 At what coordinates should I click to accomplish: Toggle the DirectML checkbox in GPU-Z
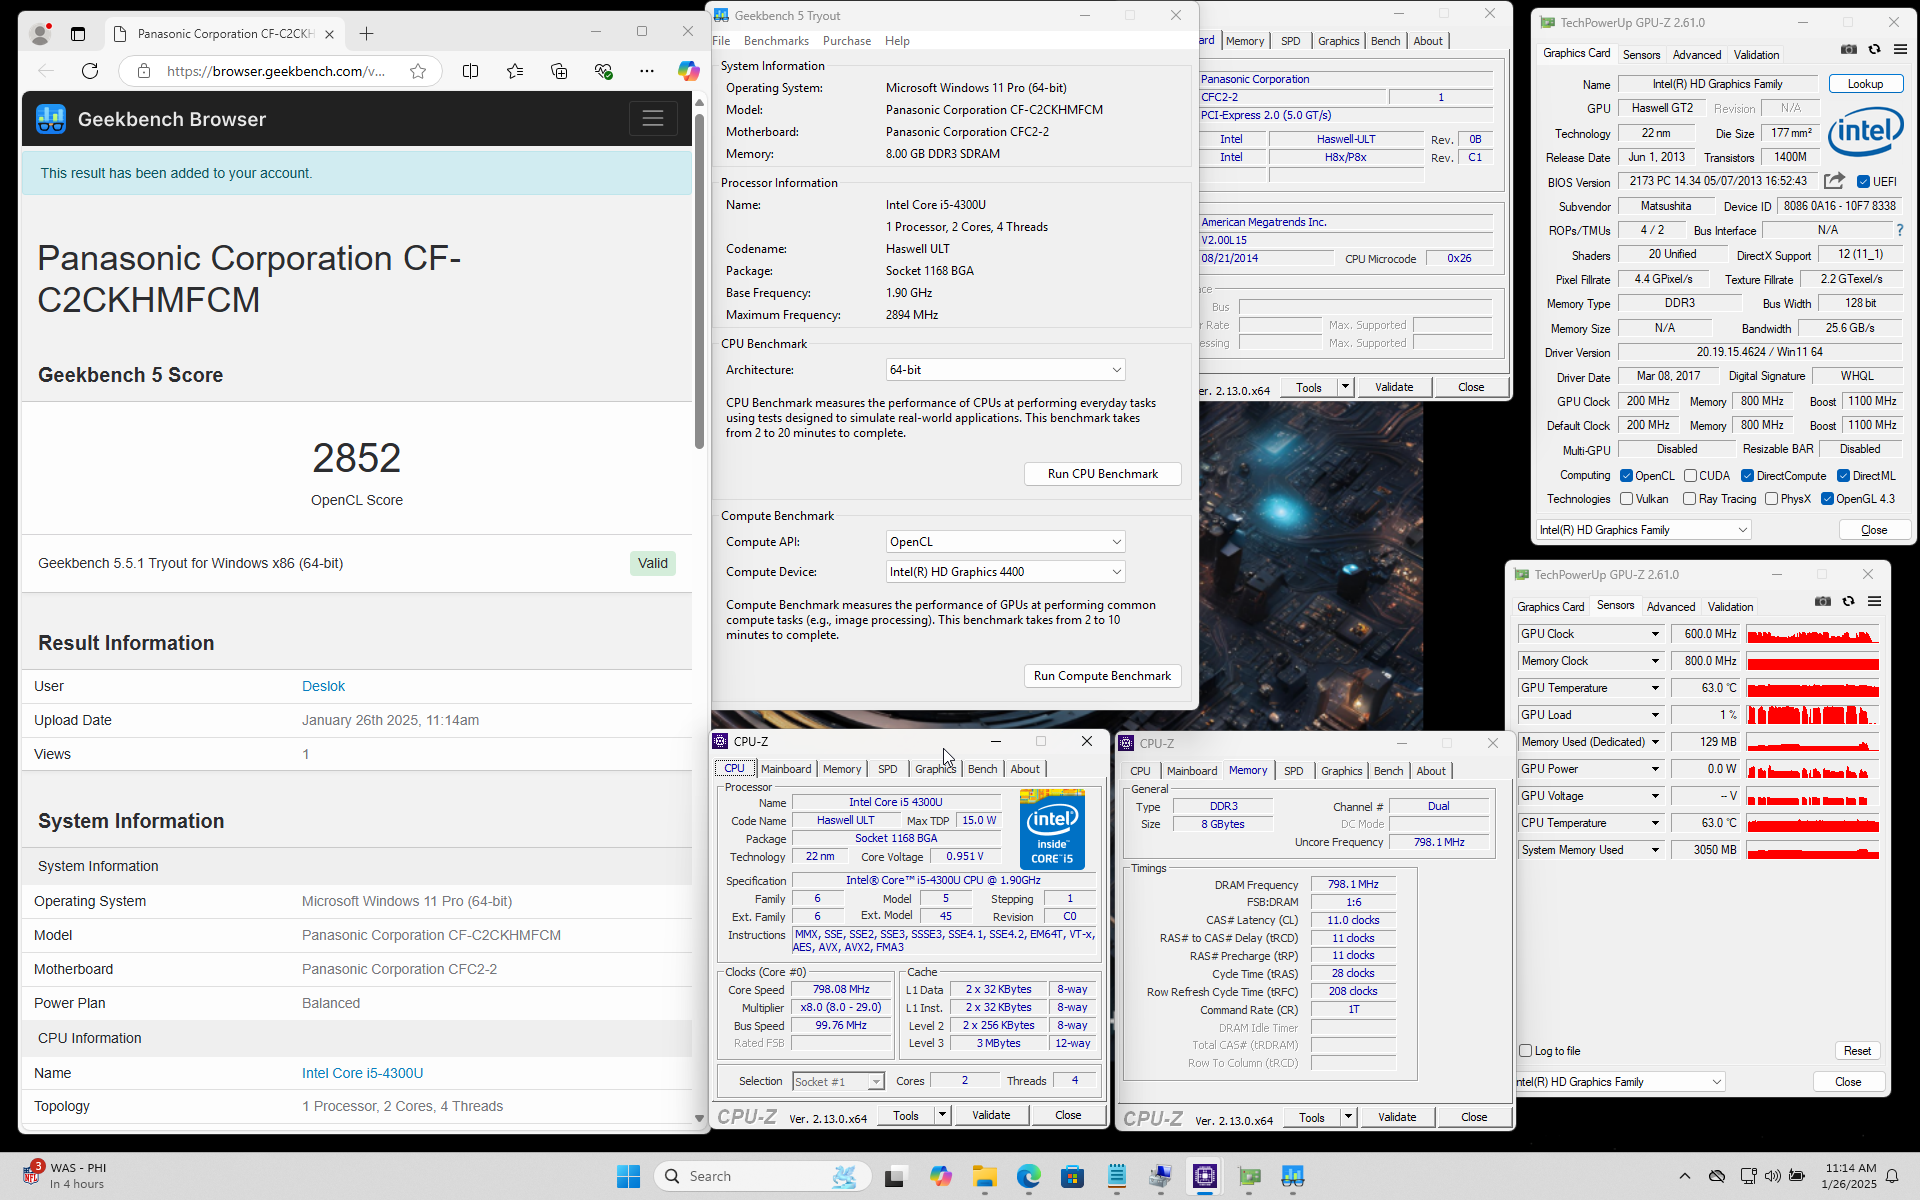[1843, 476]
